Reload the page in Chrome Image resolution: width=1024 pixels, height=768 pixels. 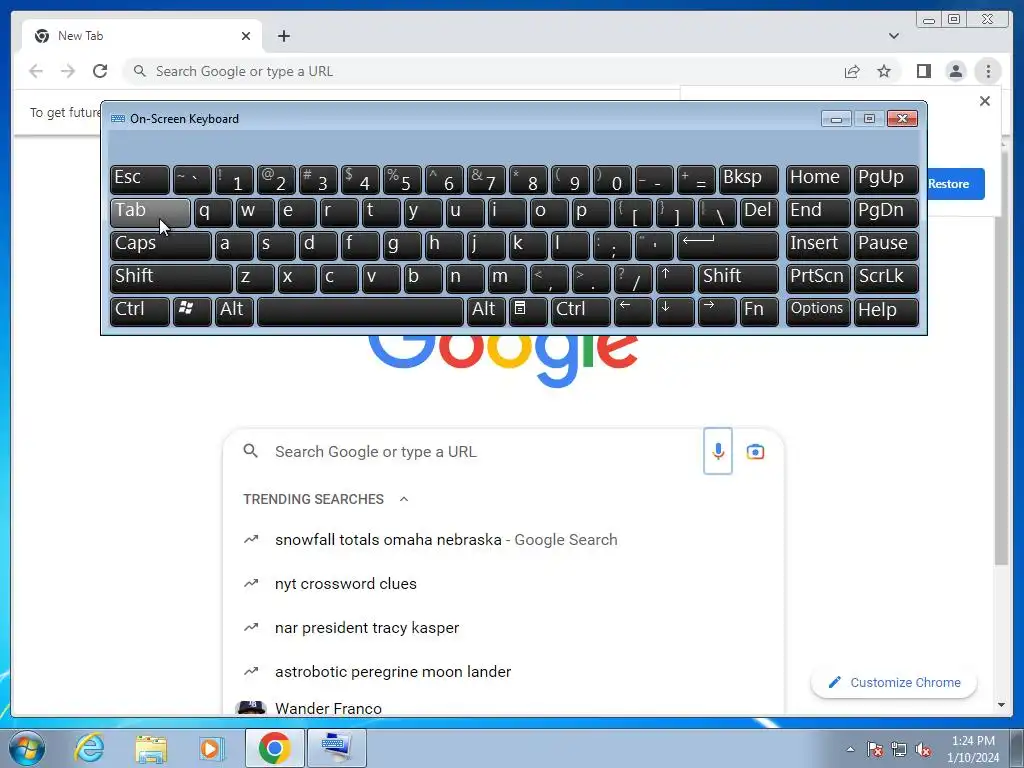pos(100,71)
